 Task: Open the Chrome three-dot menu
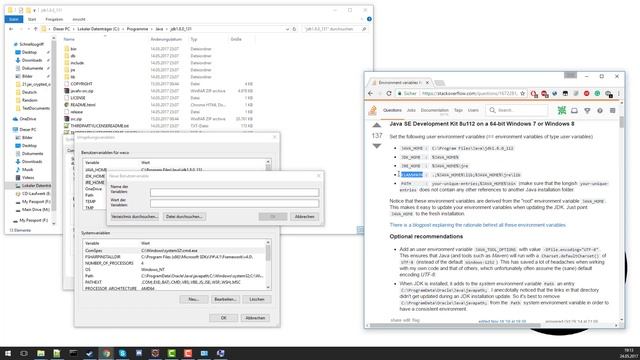(619, 93)
